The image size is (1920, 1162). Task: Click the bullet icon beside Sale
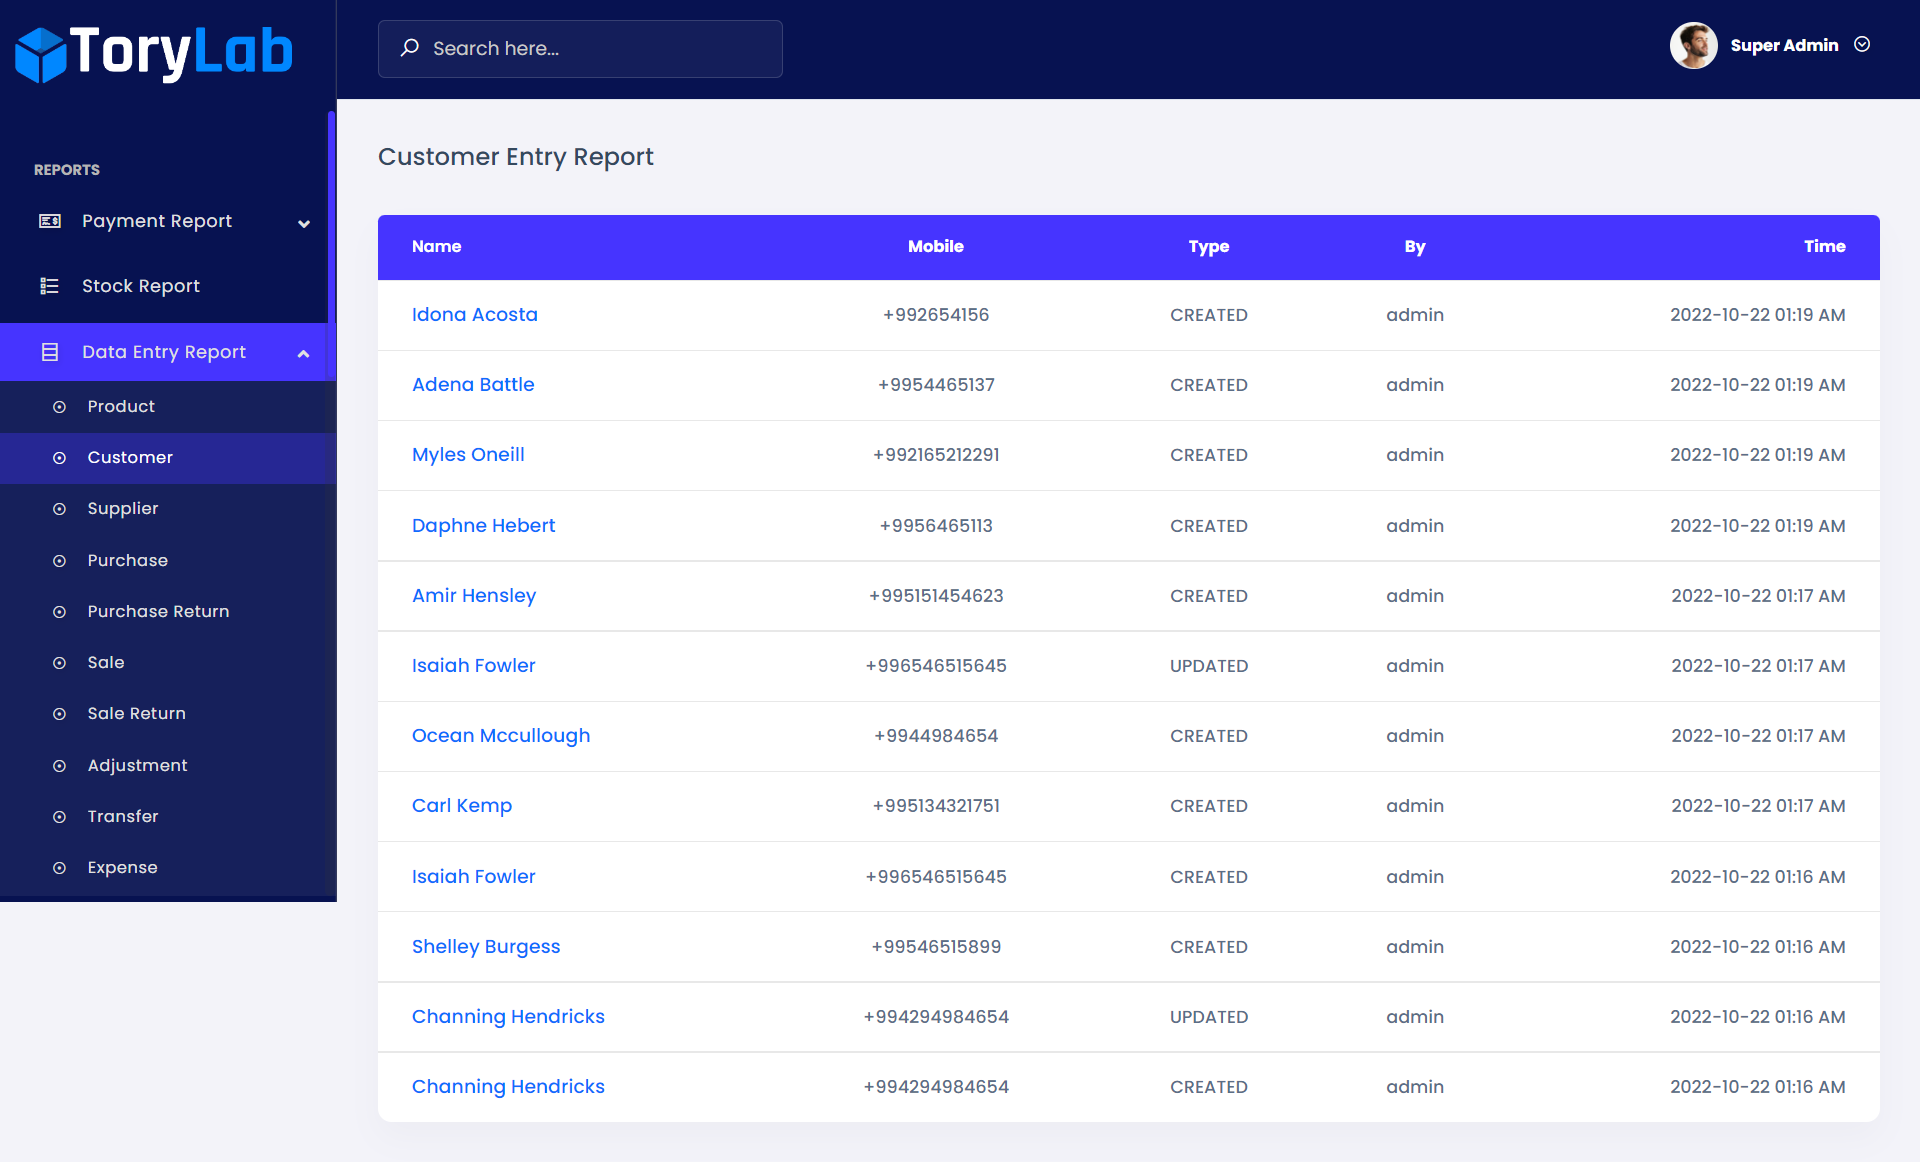click(x=59, y=663)
